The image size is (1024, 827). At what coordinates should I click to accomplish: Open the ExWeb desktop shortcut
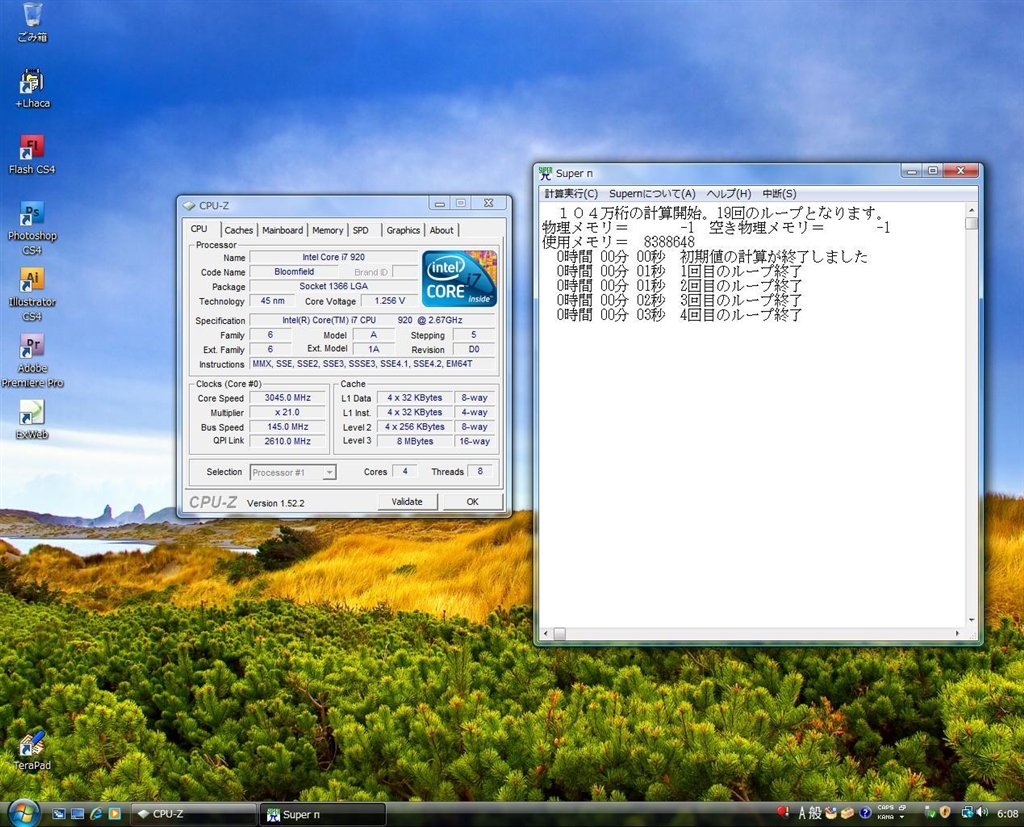[x=31, y=419]
